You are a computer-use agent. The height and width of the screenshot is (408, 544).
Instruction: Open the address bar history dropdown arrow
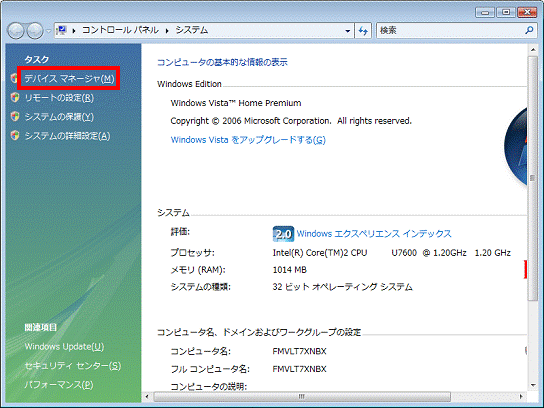(x=348, y=31)
